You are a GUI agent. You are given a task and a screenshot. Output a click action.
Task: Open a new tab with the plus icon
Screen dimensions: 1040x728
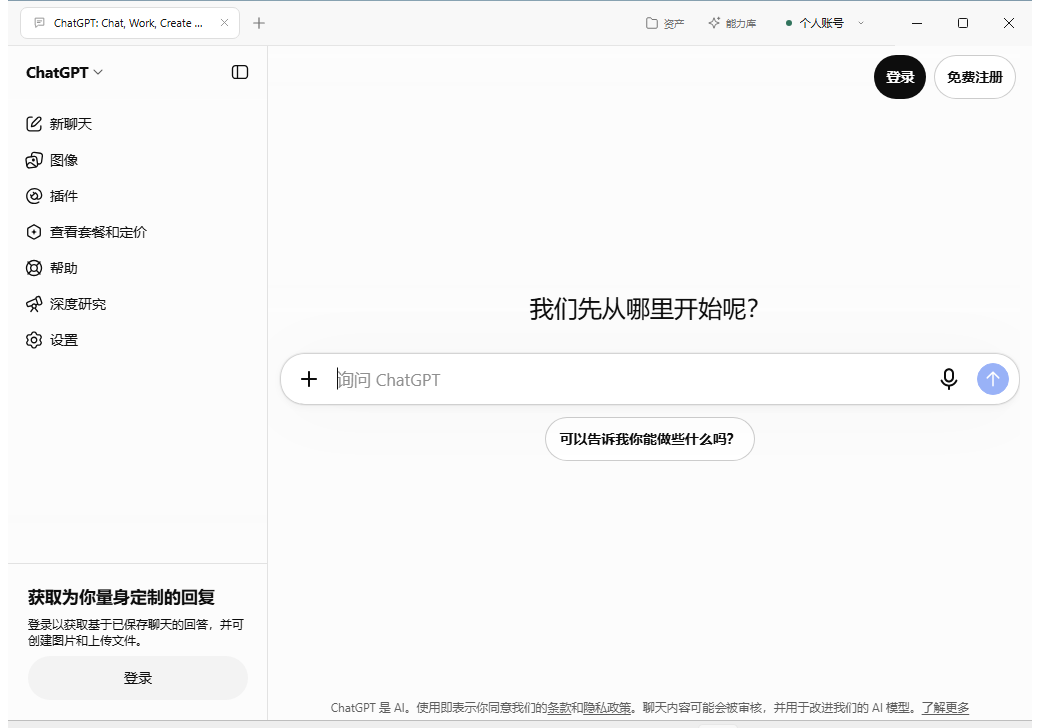(259, 23)
